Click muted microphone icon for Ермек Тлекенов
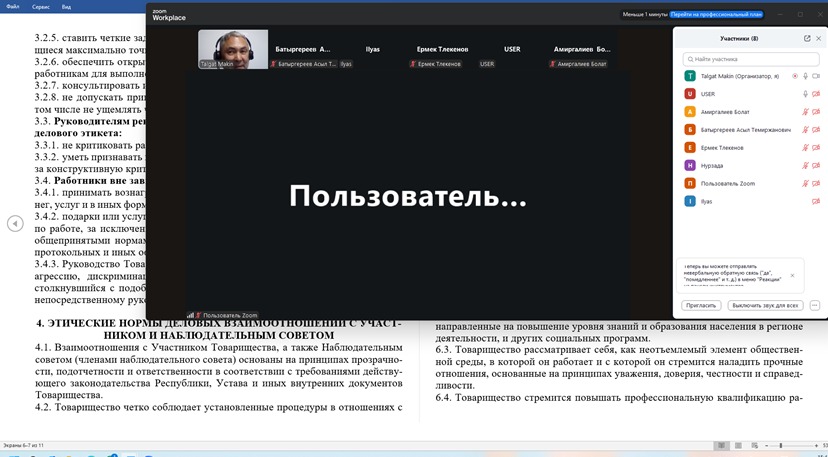This screenshot has height=457, width=828. click(x=805, y=148)
